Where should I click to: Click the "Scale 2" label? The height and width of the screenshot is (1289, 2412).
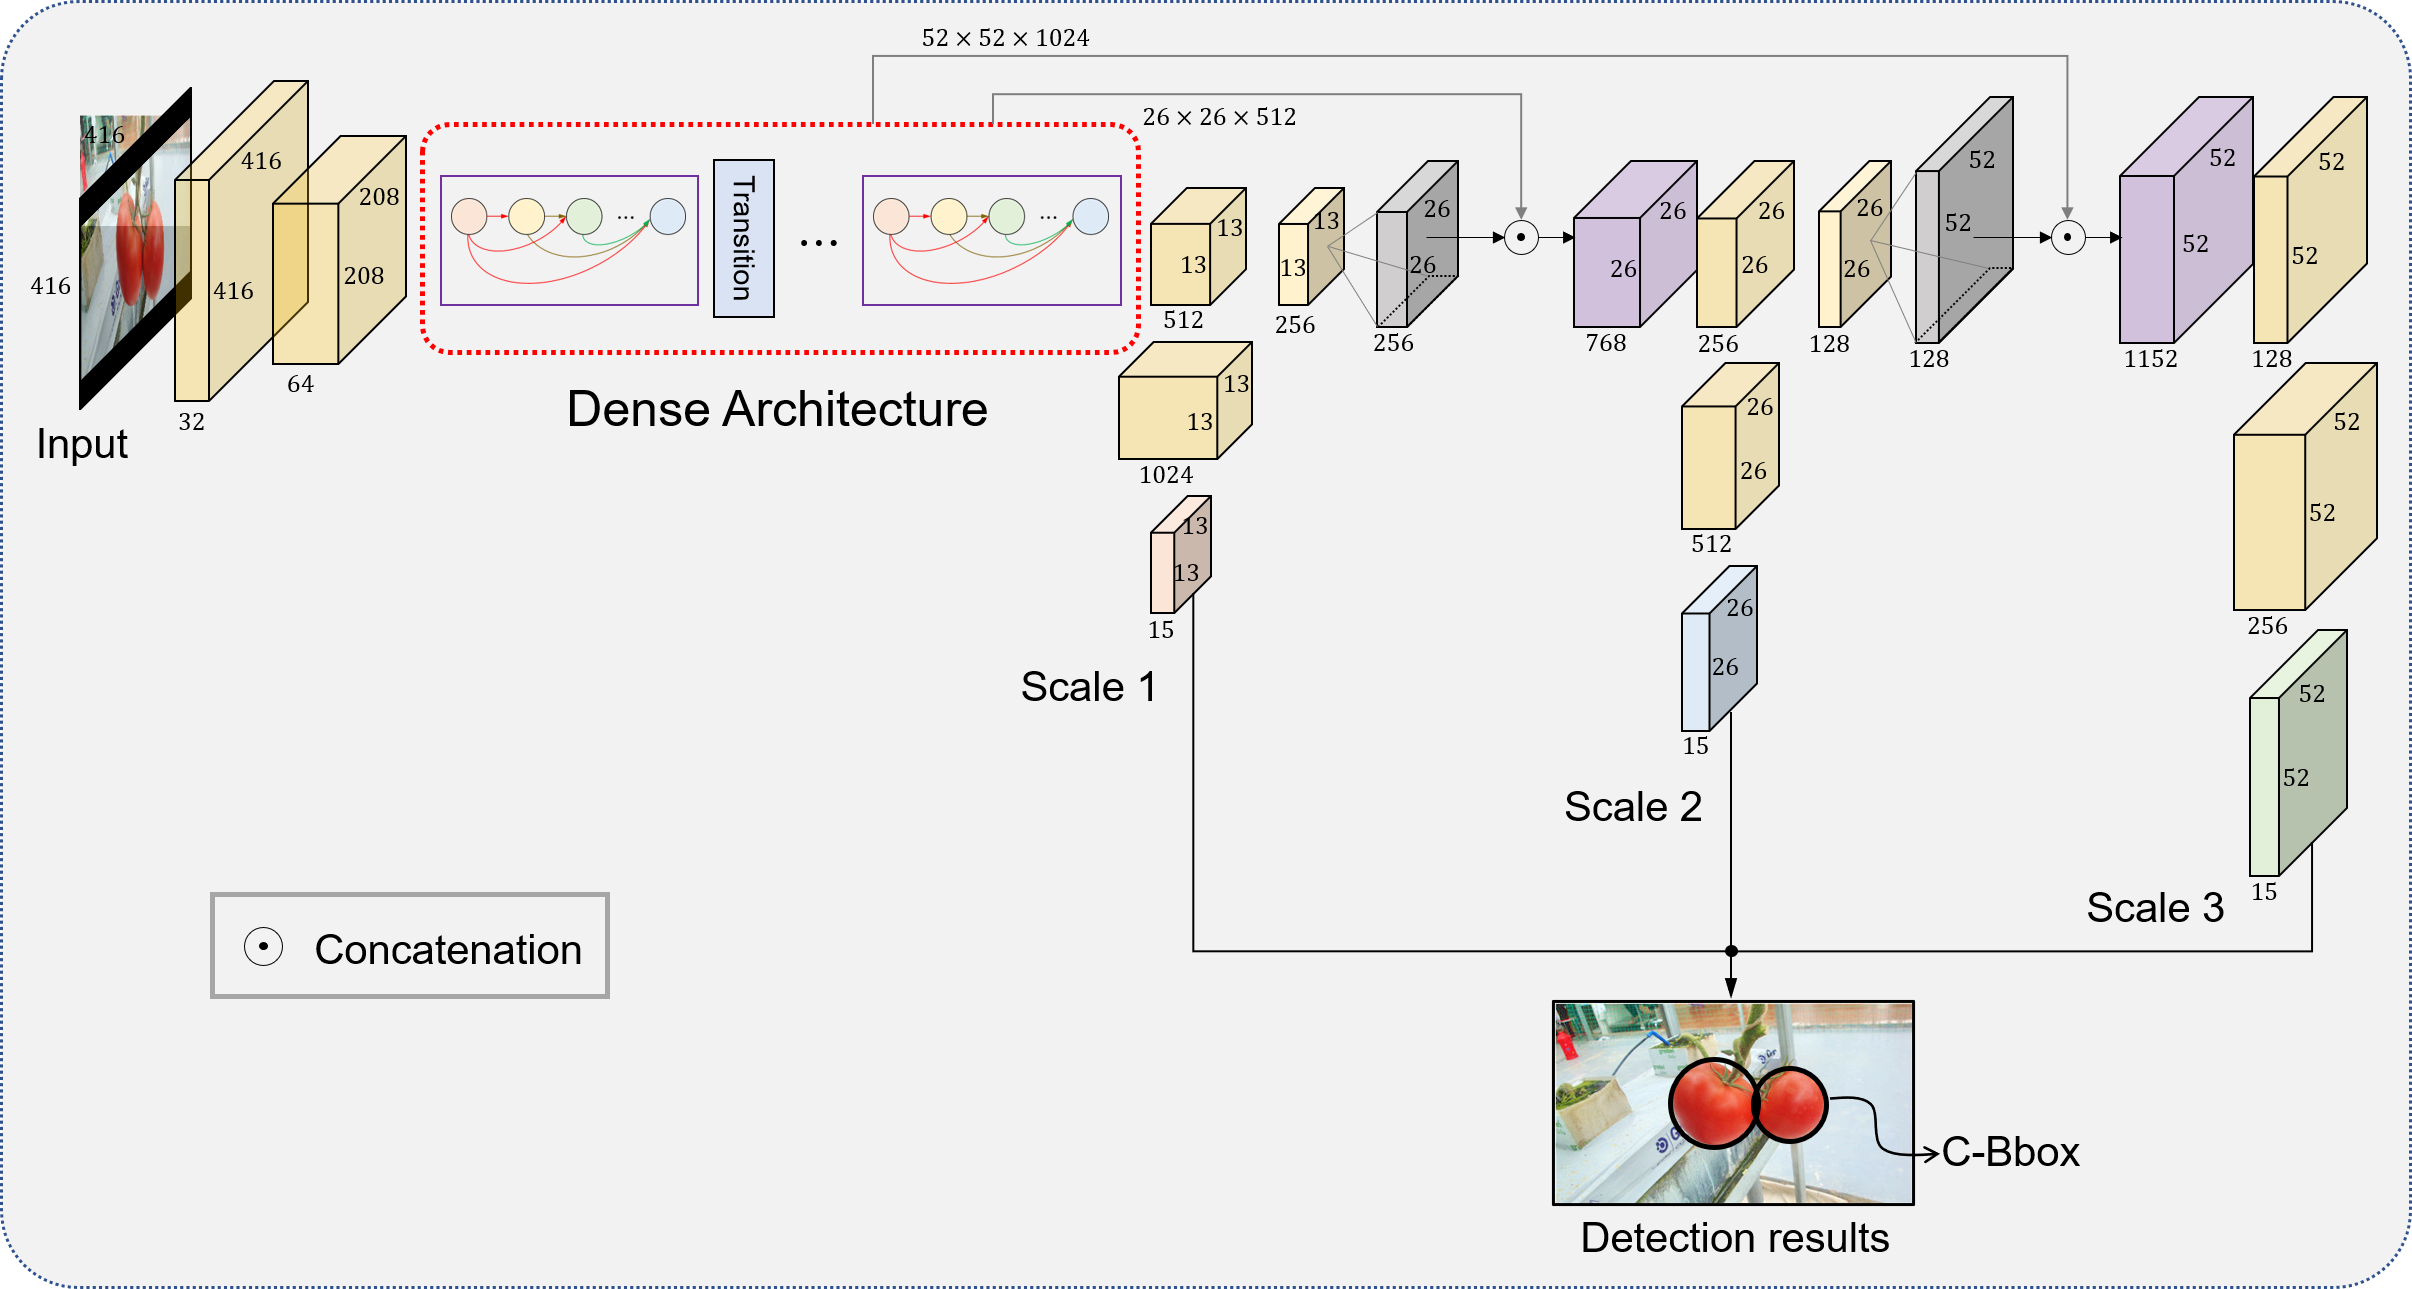click(1633, 807)
